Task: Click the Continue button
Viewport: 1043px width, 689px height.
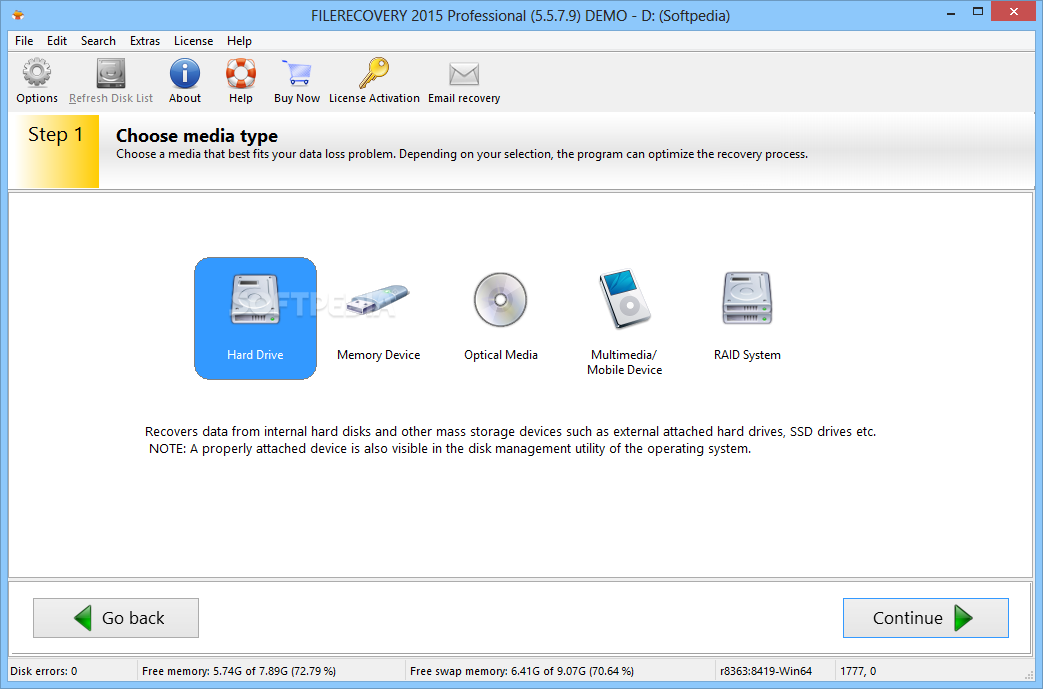Action: [x=926, y=618]
